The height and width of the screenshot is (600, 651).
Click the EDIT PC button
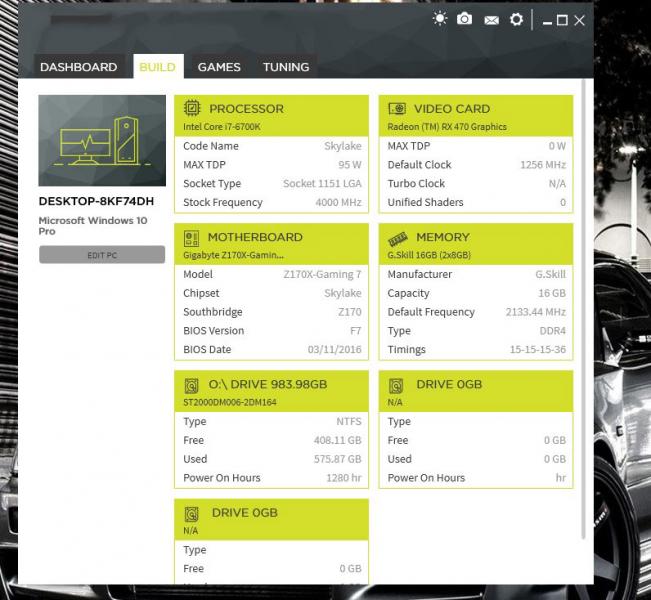point(102,255)
